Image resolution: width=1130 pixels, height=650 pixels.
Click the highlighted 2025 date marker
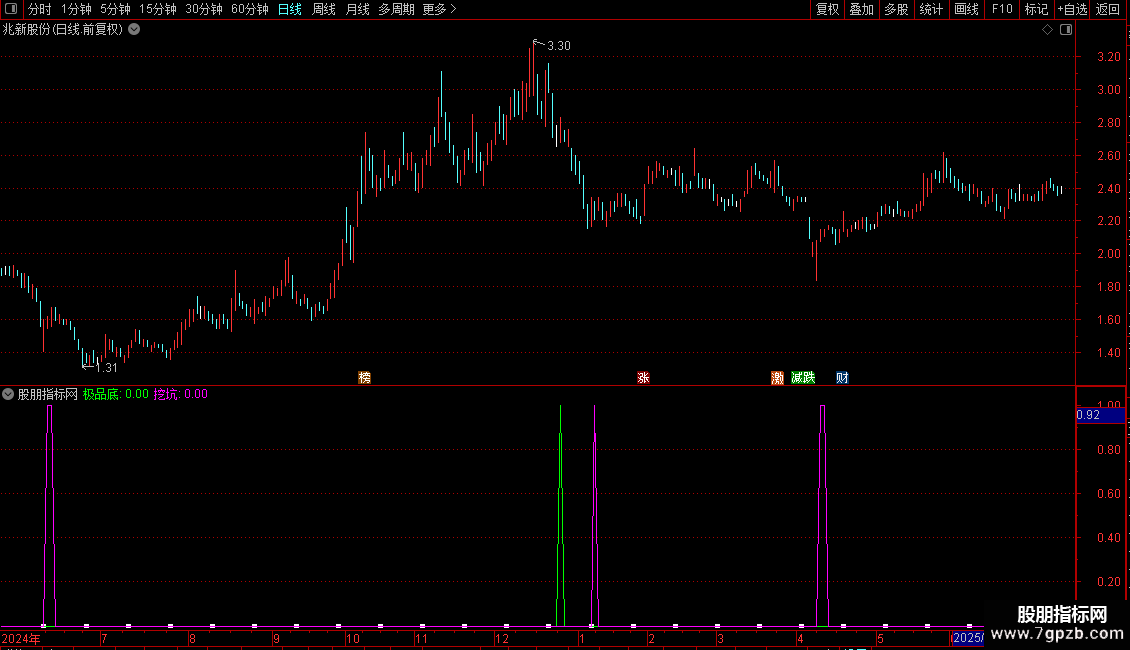click(x=967, y=638)
